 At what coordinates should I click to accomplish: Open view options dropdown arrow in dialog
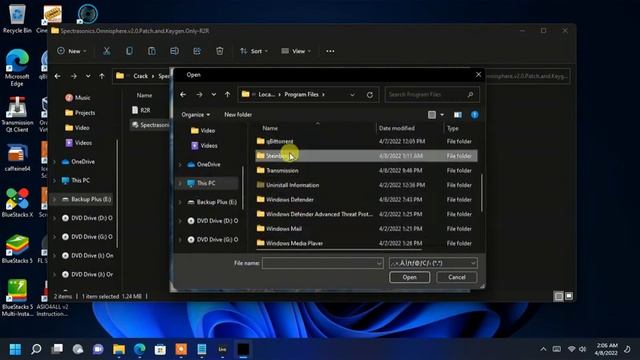click(442, 115)
